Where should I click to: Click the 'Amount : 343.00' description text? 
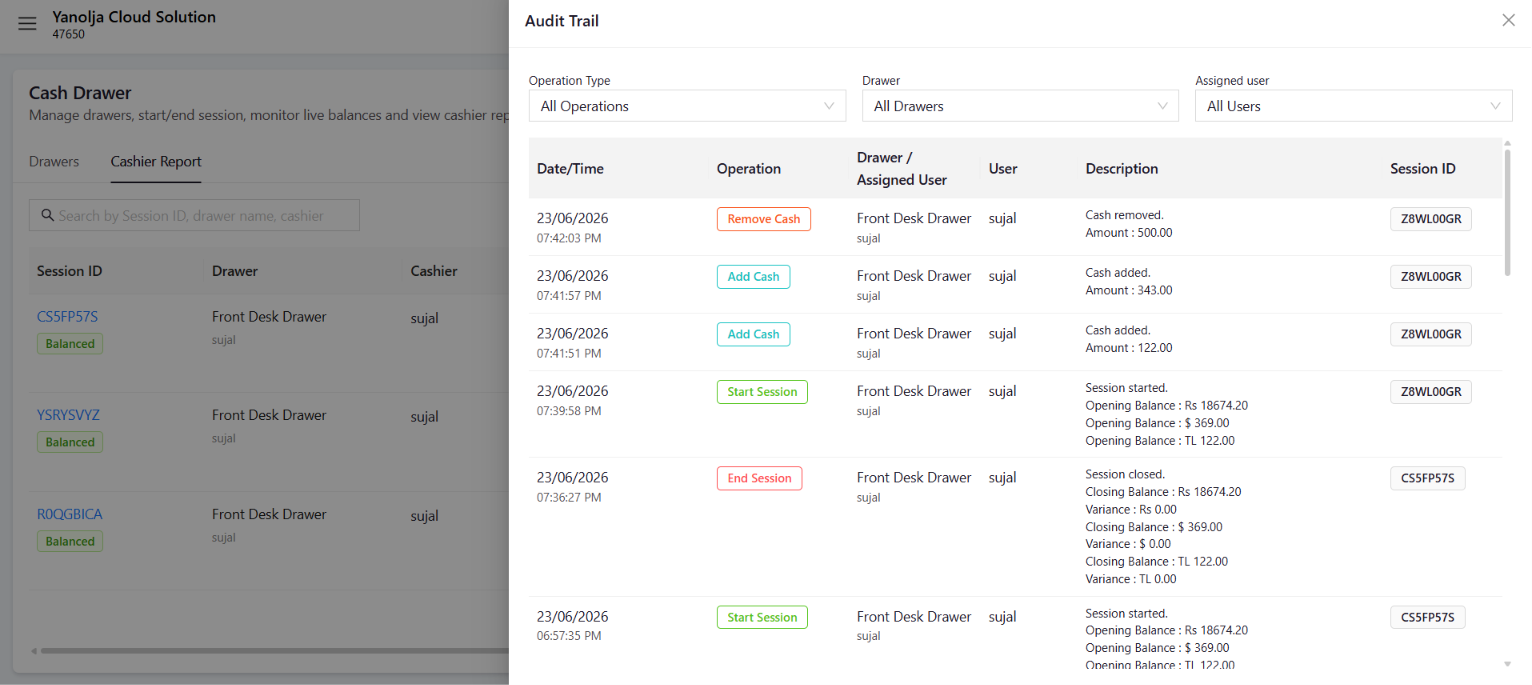tap(1128, 290)
